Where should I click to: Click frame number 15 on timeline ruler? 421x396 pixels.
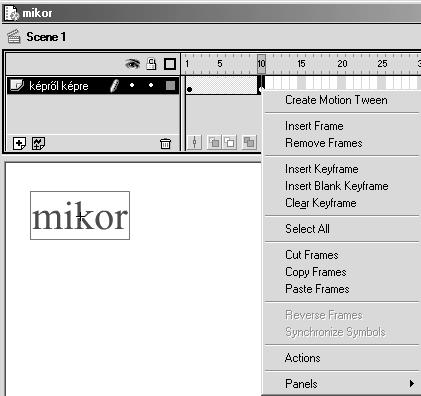[301, 63]
